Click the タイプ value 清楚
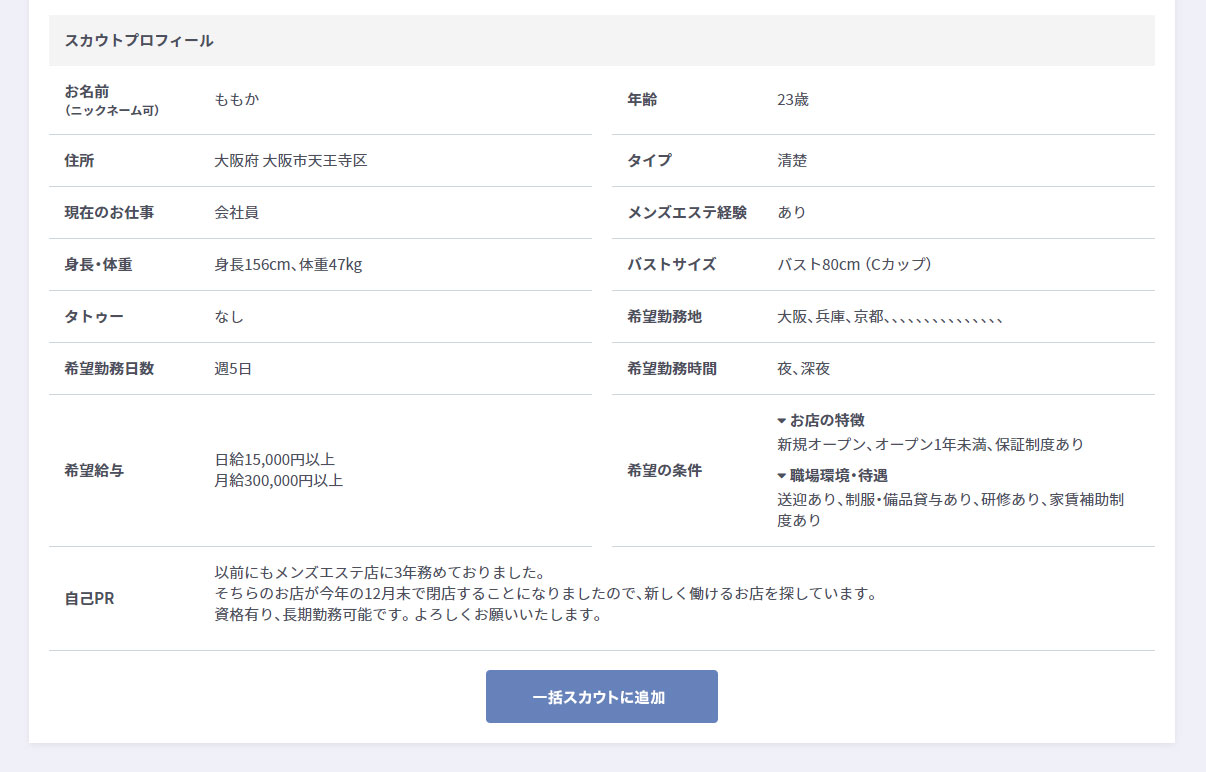Viewport: 1206px width, 772px height. pos(792,160)
